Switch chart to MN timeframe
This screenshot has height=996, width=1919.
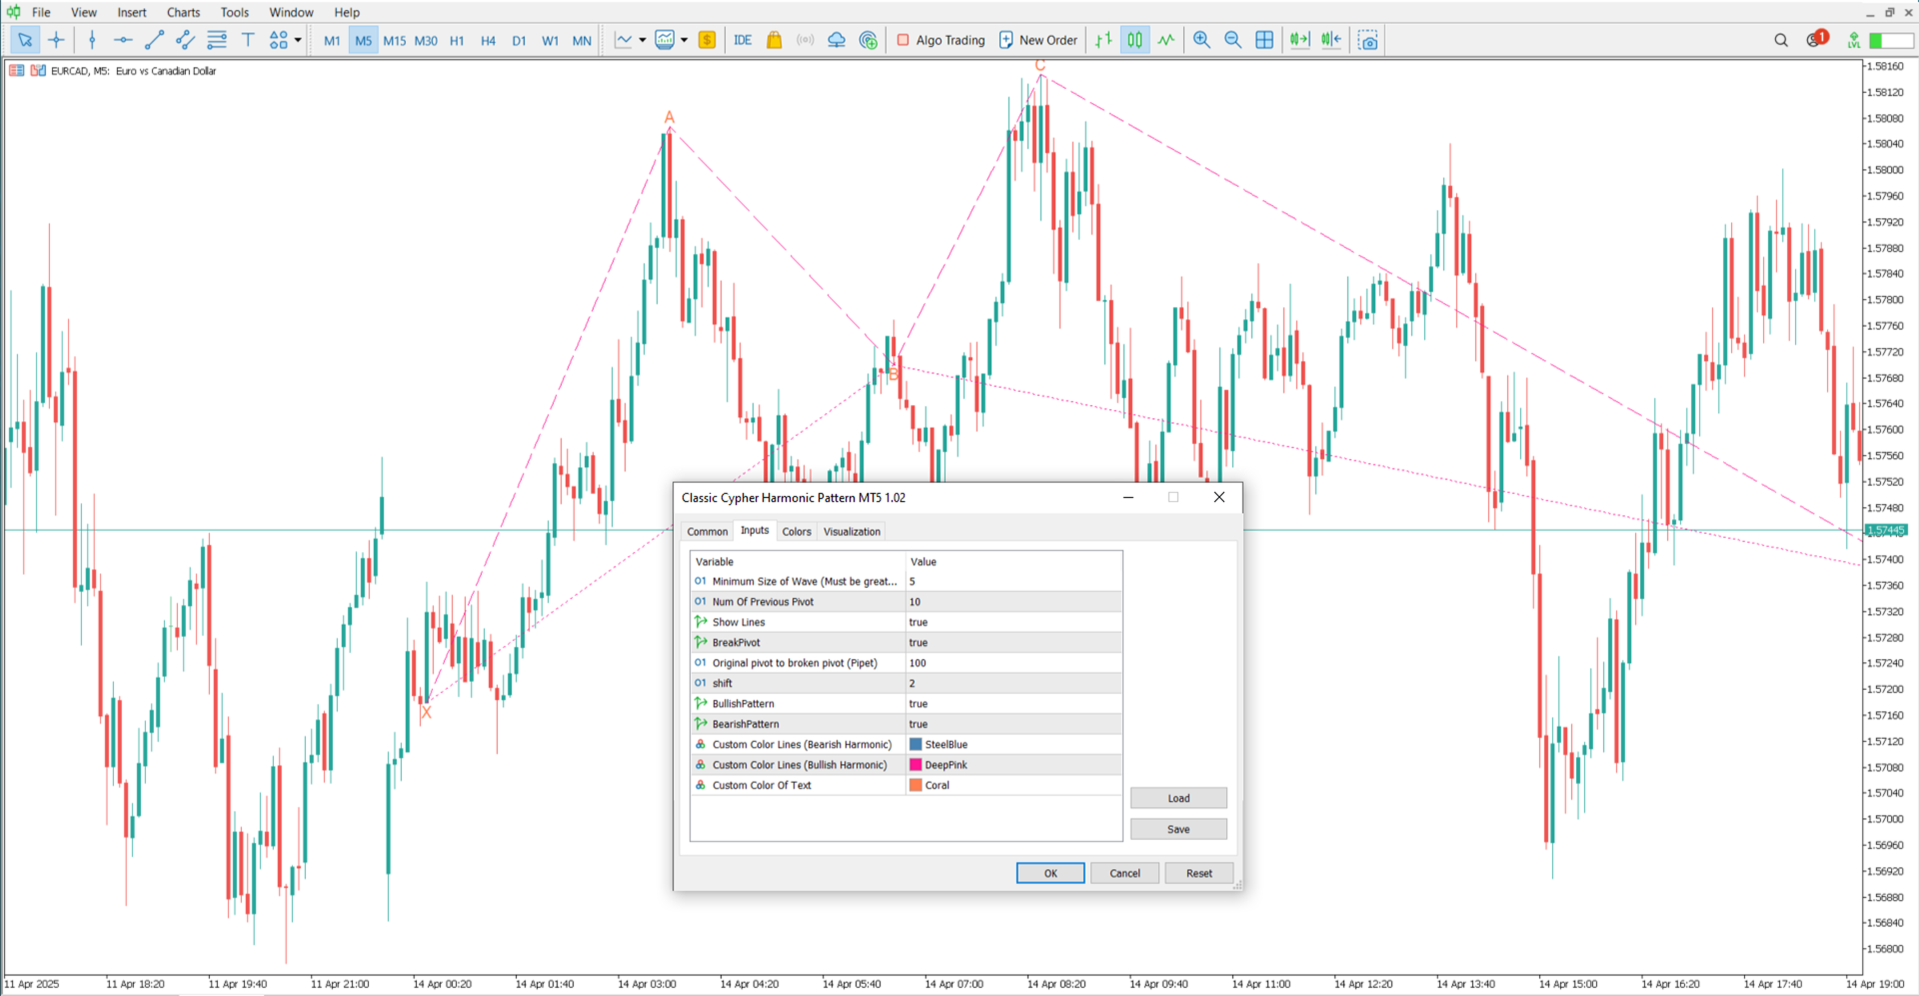(x=582, y=41)
